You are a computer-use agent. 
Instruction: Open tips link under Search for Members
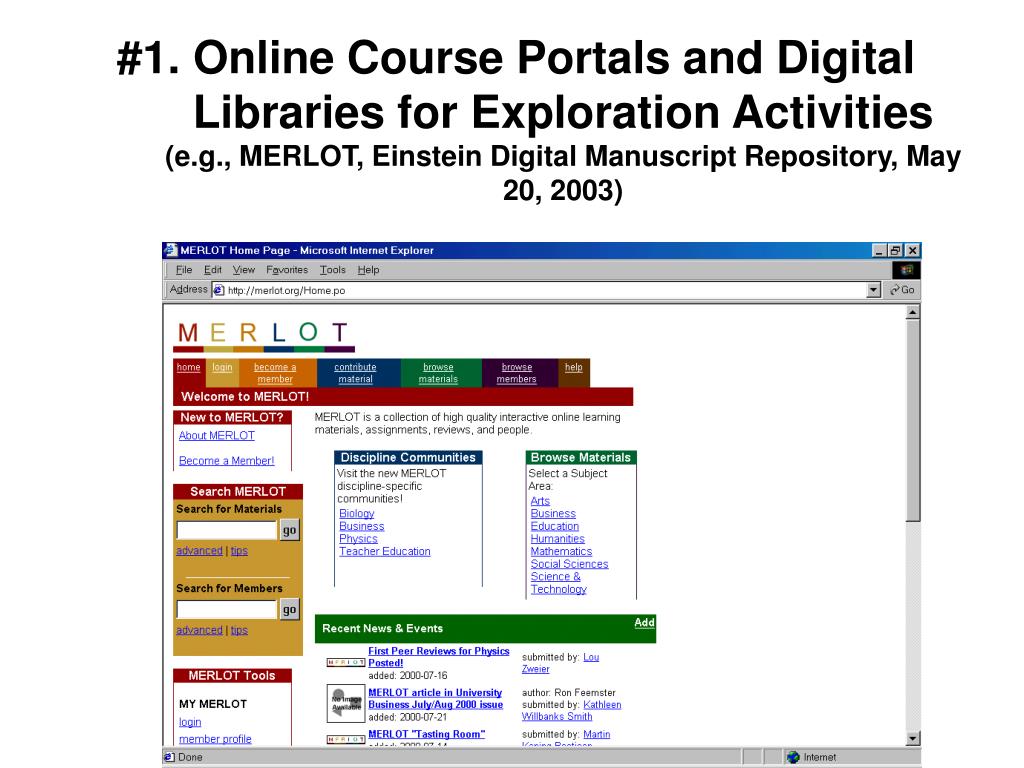click(239, 630)
